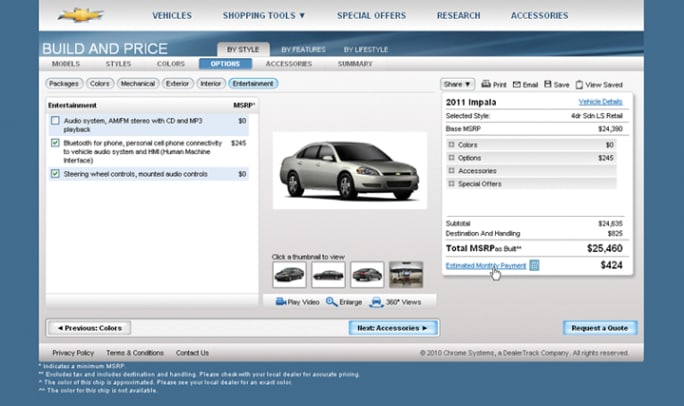
Task: Click the Print icon
Action: tap(486, 85)
